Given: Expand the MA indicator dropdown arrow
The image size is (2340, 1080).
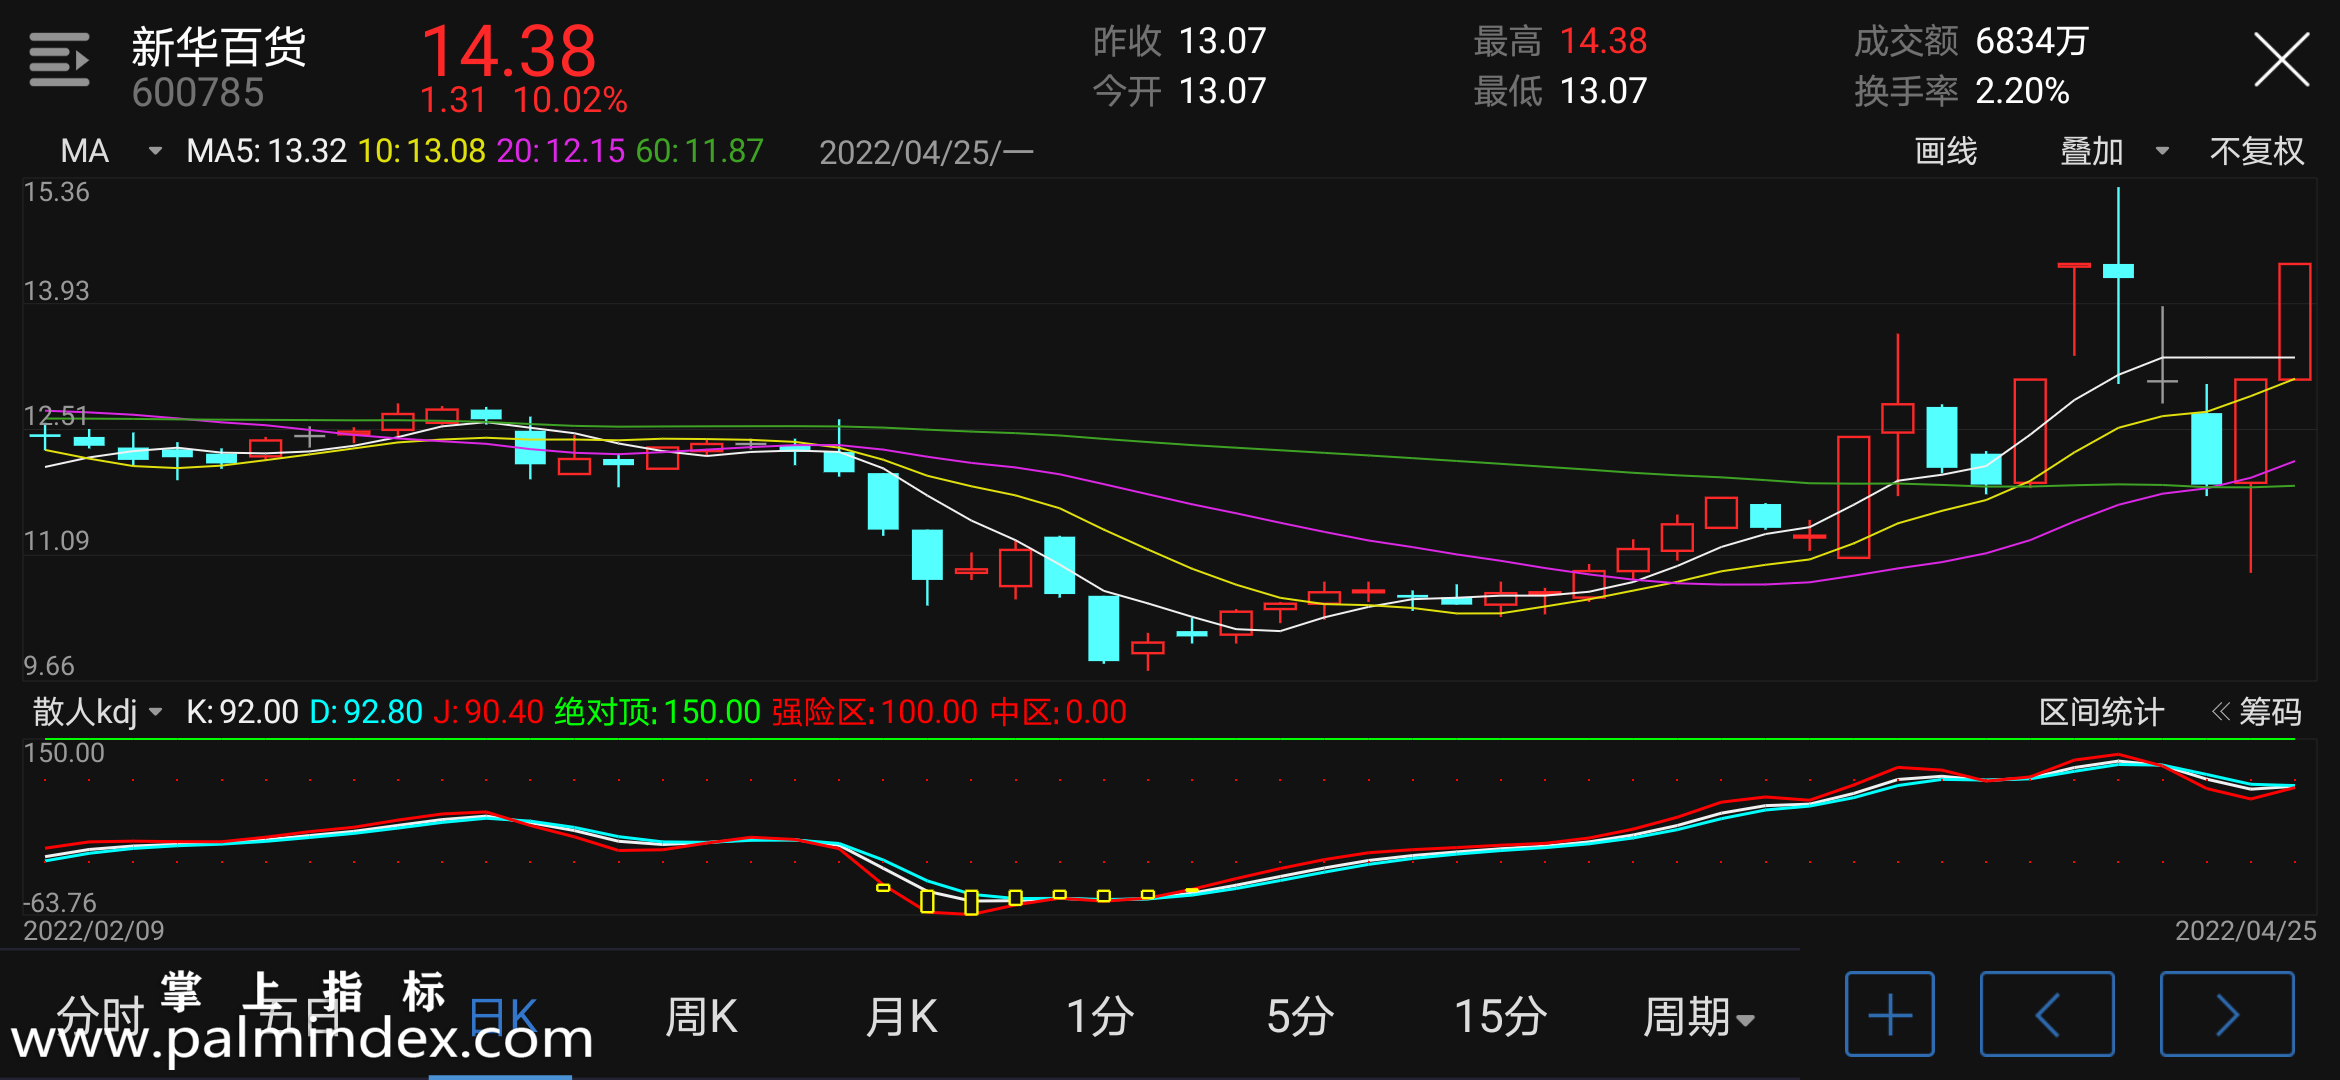Looking at the screenshot, I should [155, 151].
